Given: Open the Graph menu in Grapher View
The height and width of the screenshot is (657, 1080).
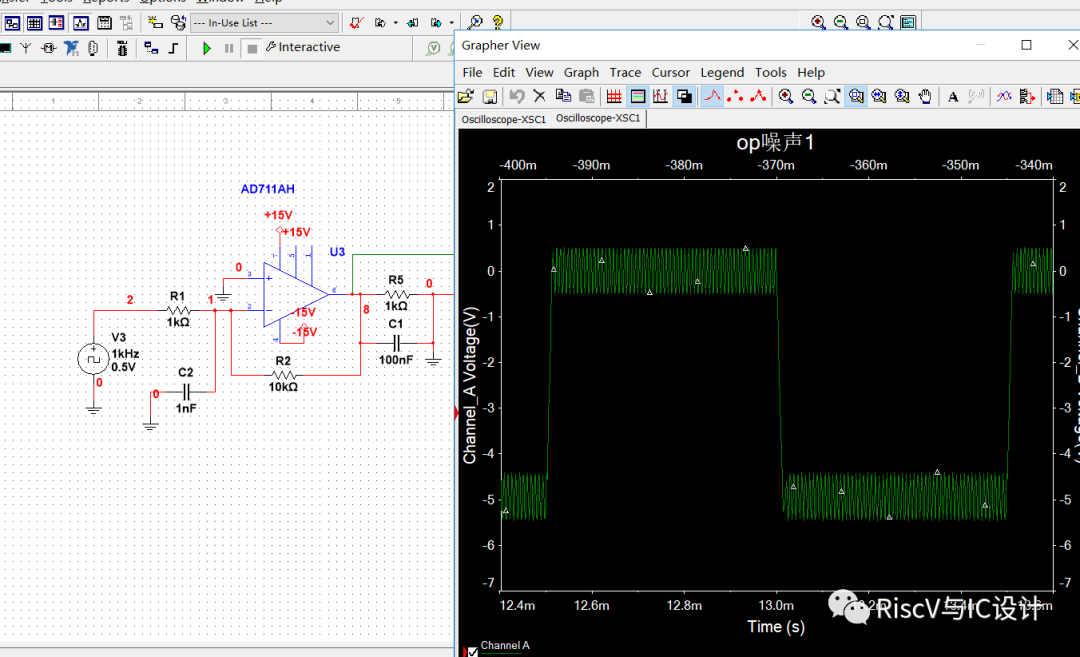Looking at the screenshot, I should point(581,72).
